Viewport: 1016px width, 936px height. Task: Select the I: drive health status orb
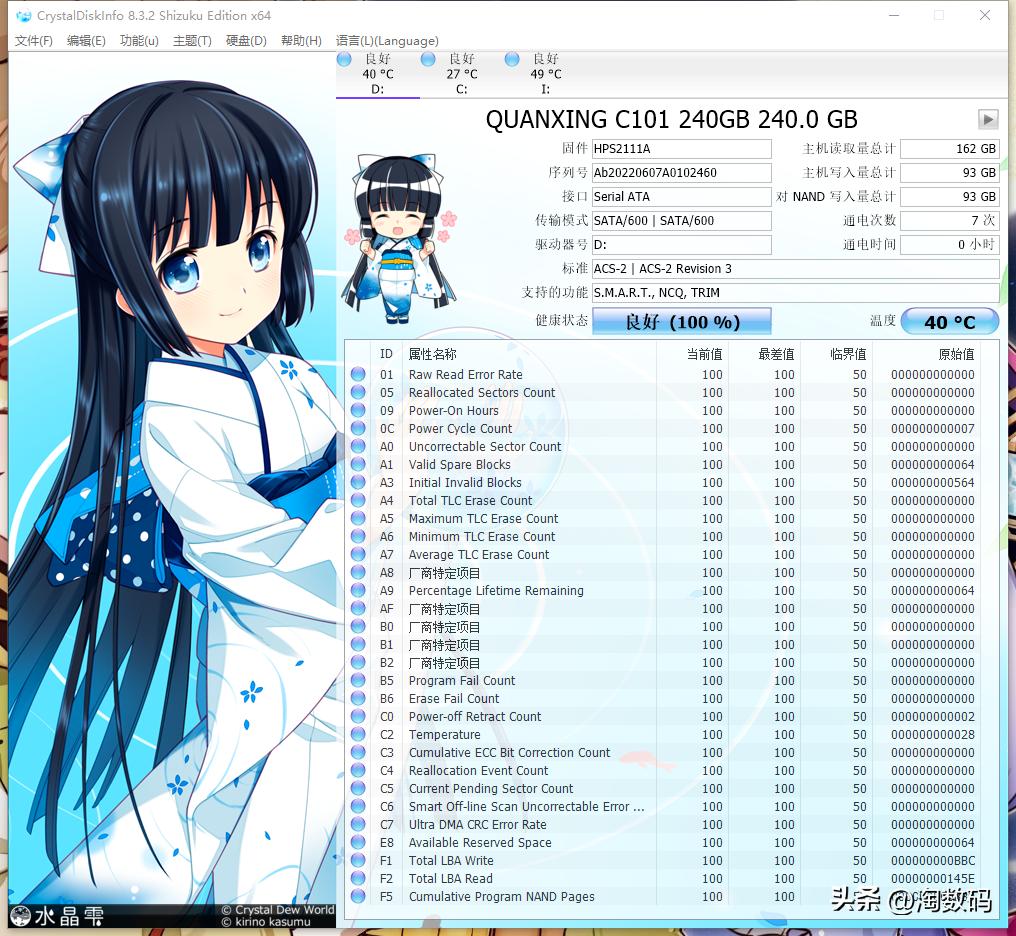pyautogui.click(x=512, y=60)
